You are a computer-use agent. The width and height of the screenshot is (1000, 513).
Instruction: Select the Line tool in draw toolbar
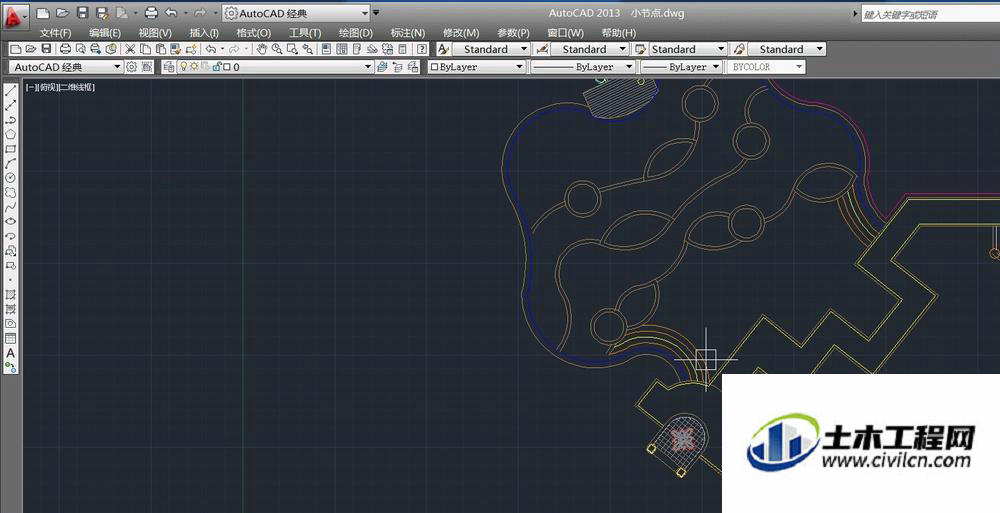(11, 91)
